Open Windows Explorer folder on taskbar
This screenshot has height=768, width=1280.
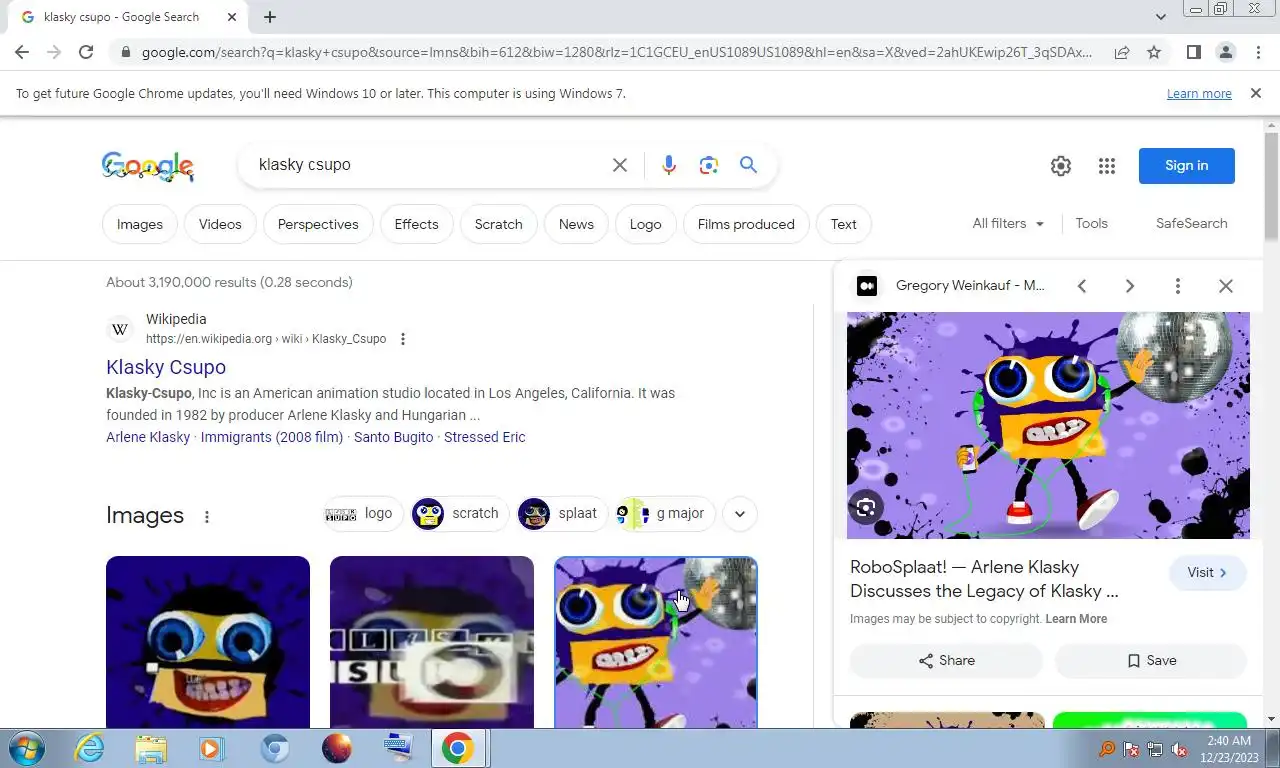151,748
